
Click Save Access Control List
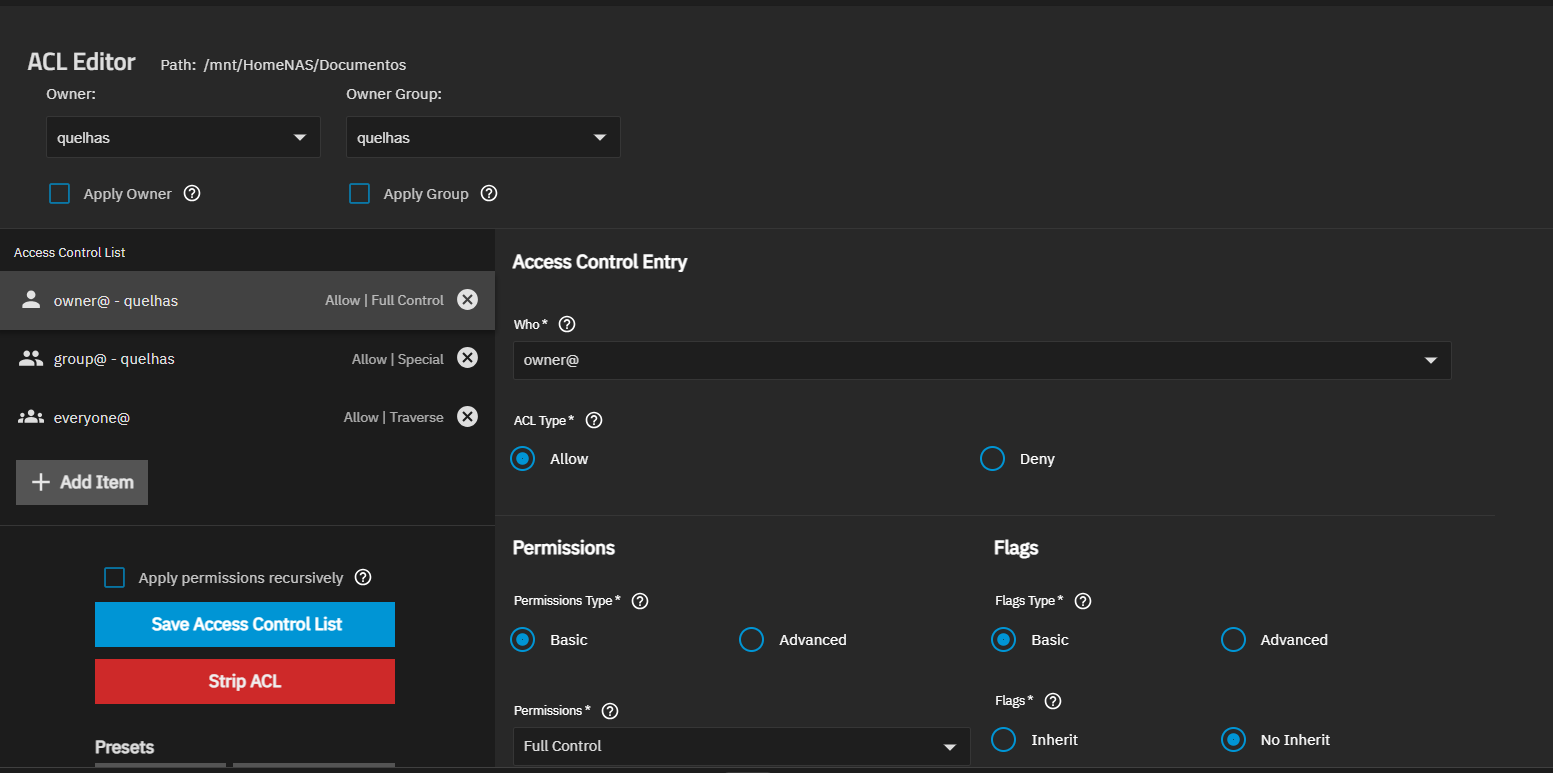[245, 625]
